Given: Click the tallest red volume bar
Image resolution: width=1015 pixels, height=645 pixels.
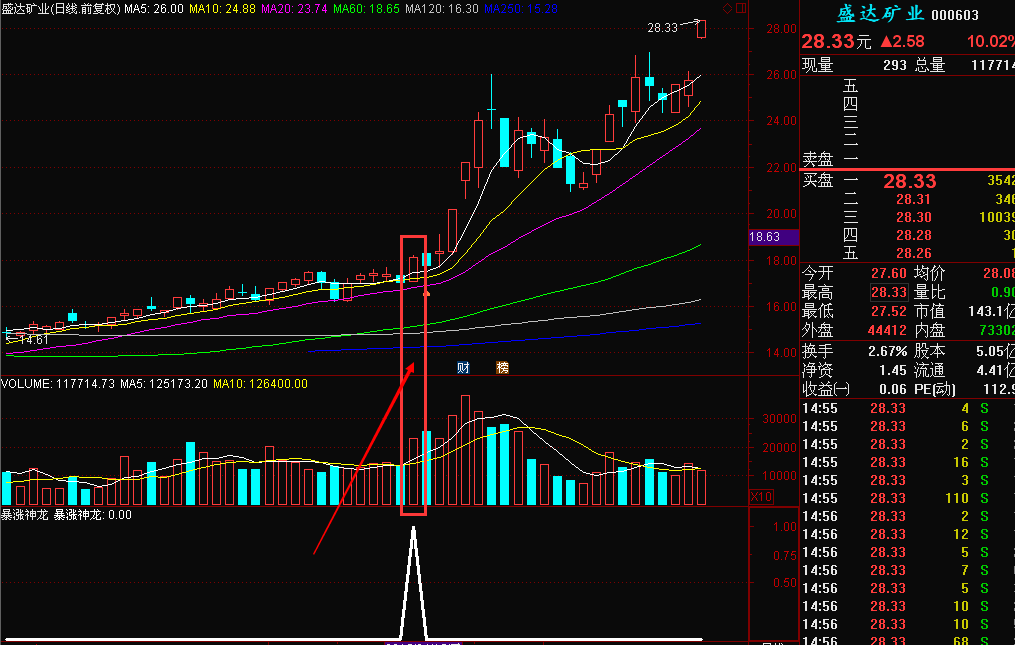Looking at the screenshot, I should (x=465, y=450).
